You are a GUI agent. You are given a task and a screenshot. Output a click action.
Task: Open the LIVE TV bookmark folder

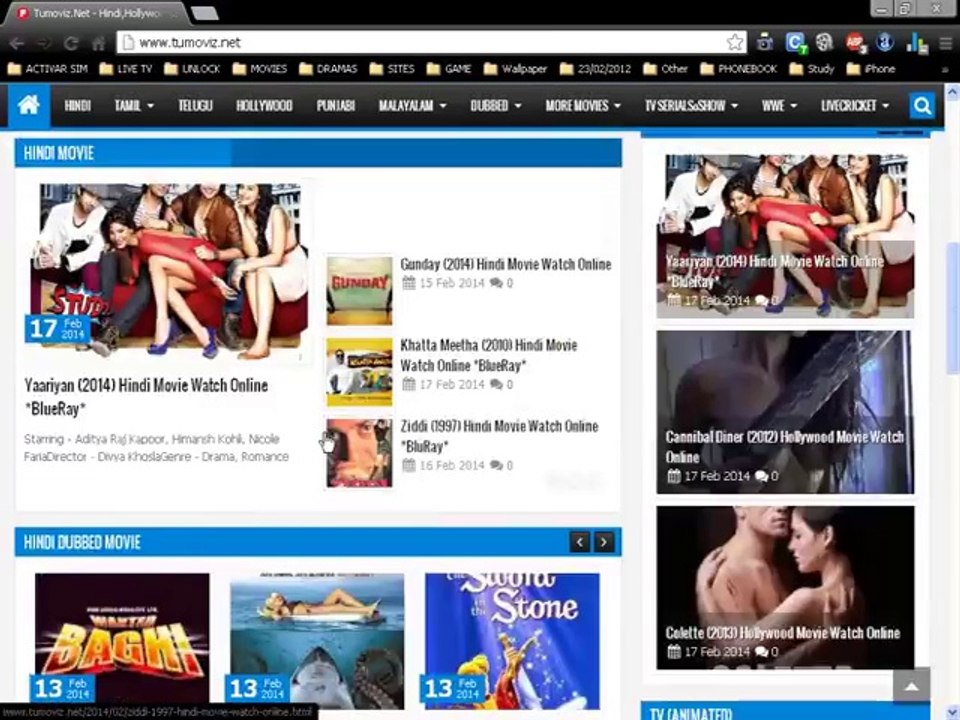[x=126, y=69]
